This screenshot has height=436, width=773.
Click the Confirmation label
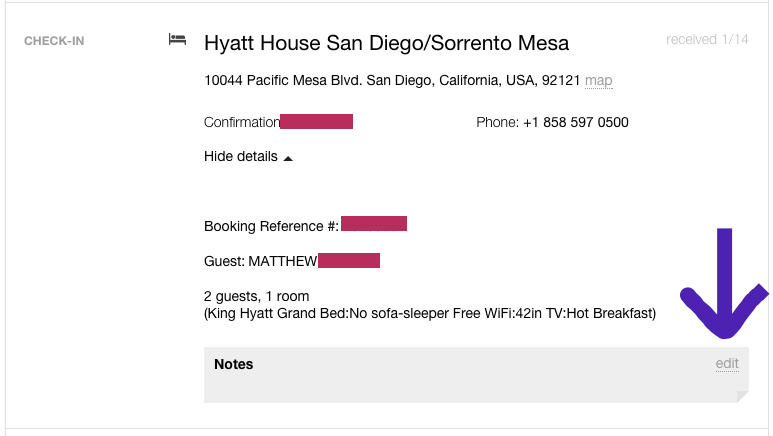click(241, 123)
